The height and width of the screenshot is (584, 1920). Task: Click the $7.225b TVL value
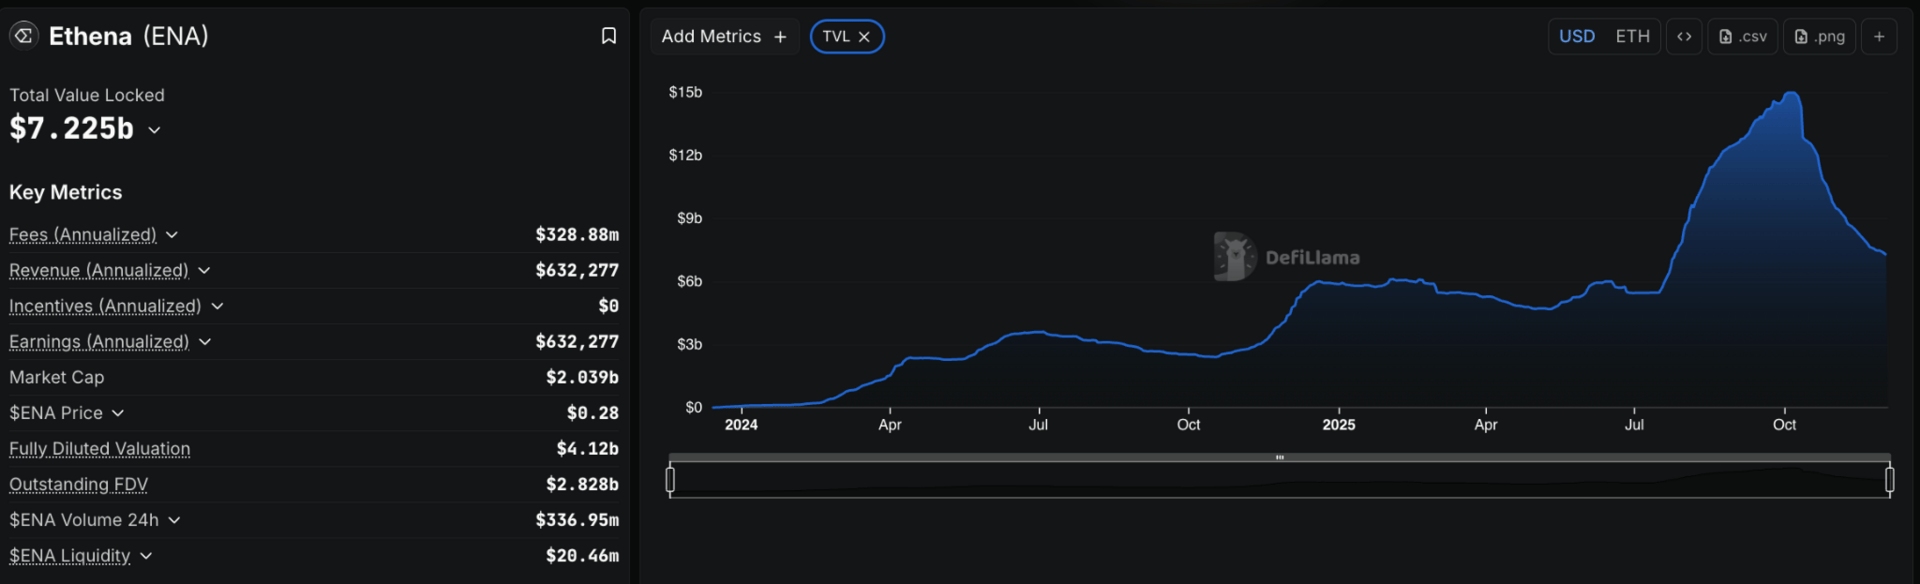[72, 129]
